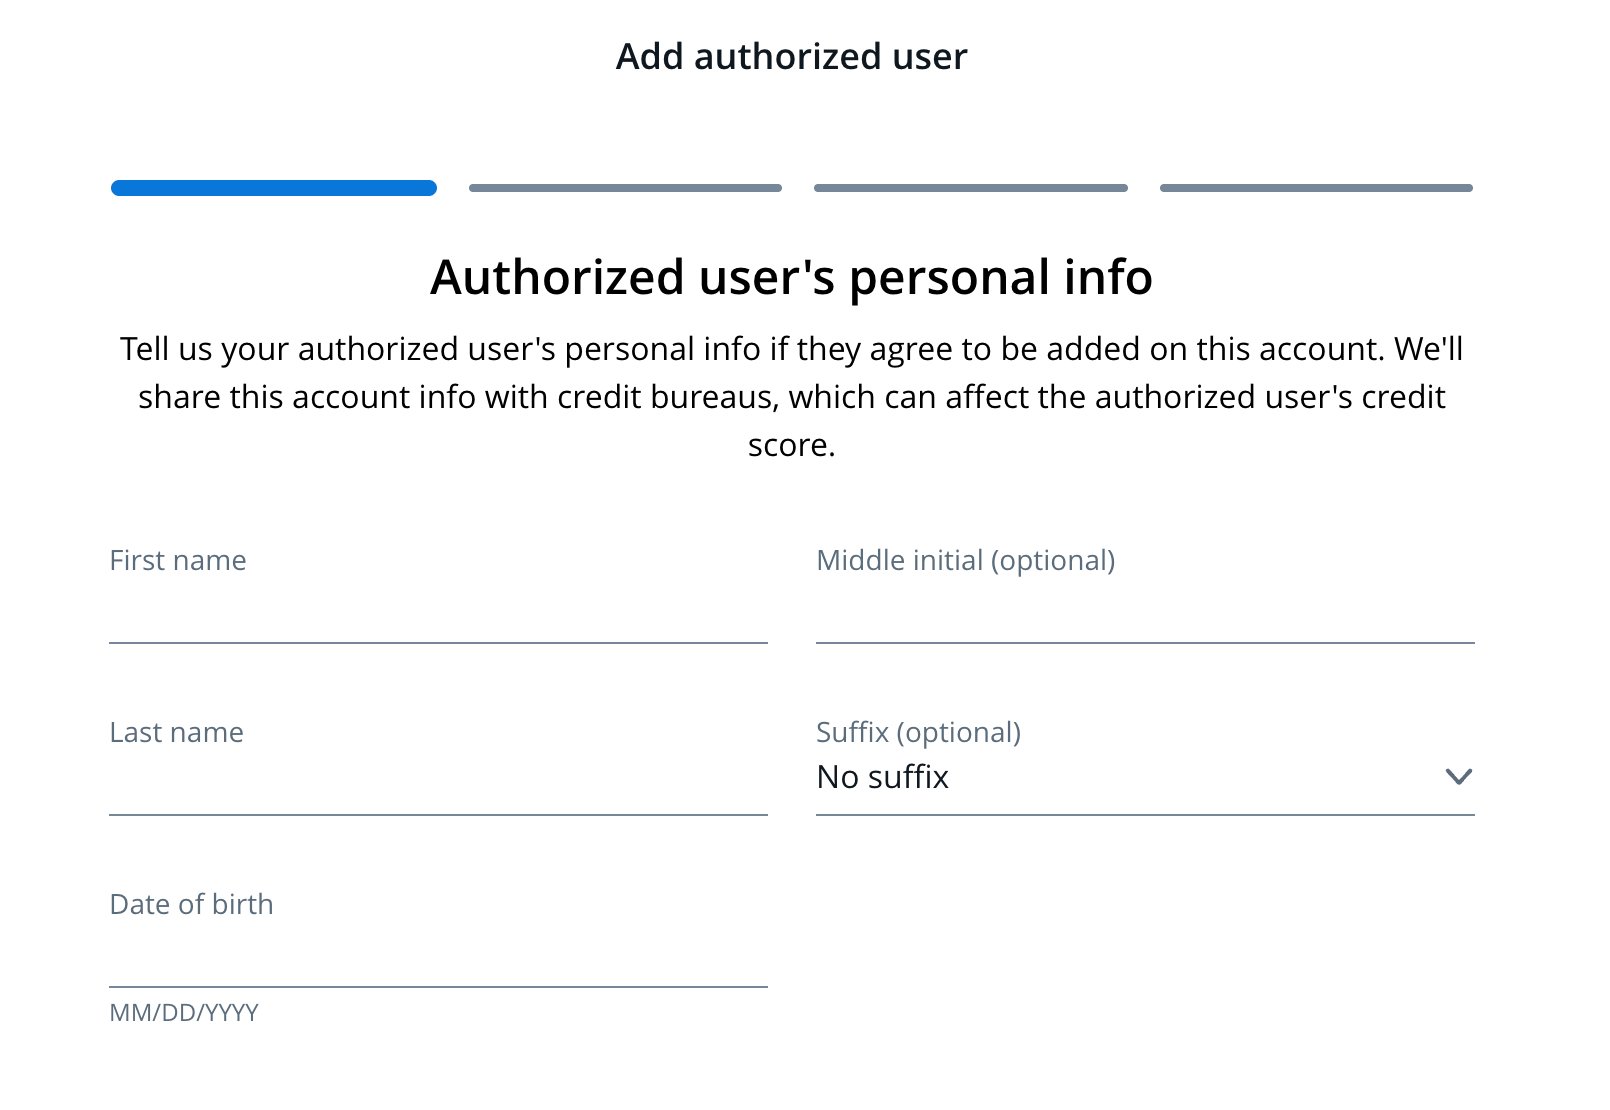Select the No suffix value text

[882, 777]
